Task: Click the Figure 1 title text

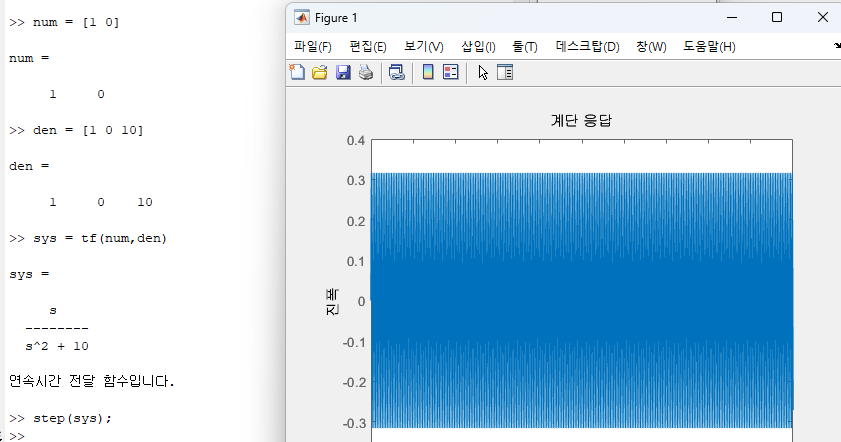Action: pos(336,18)
